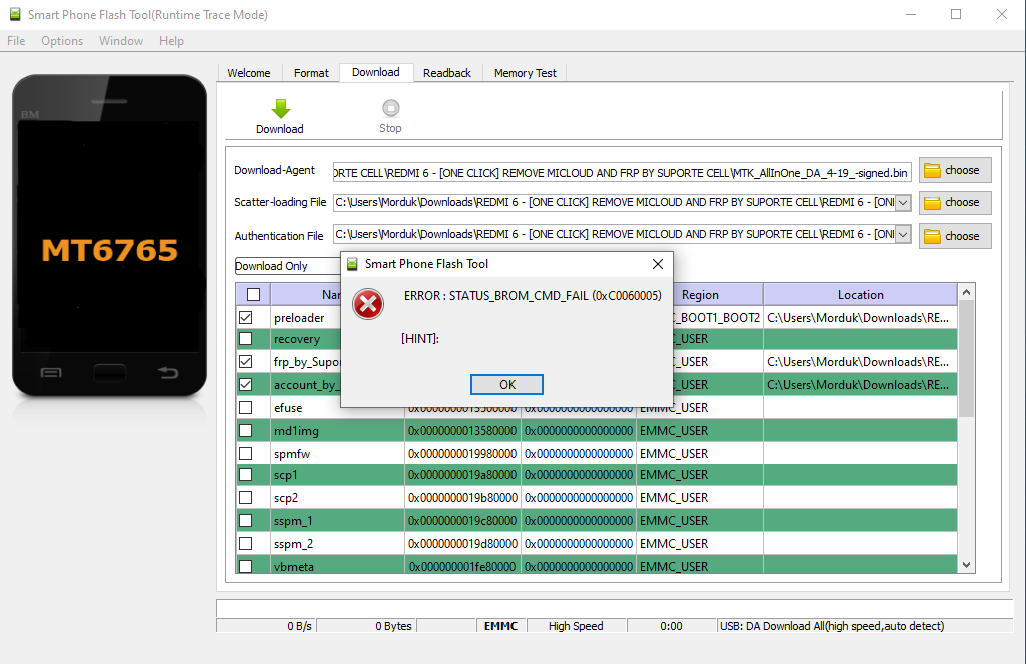Viewport: 1026px width, 666px height.
Task: Toggle the select-all checkbox in table header
Action: pos(253,294)
